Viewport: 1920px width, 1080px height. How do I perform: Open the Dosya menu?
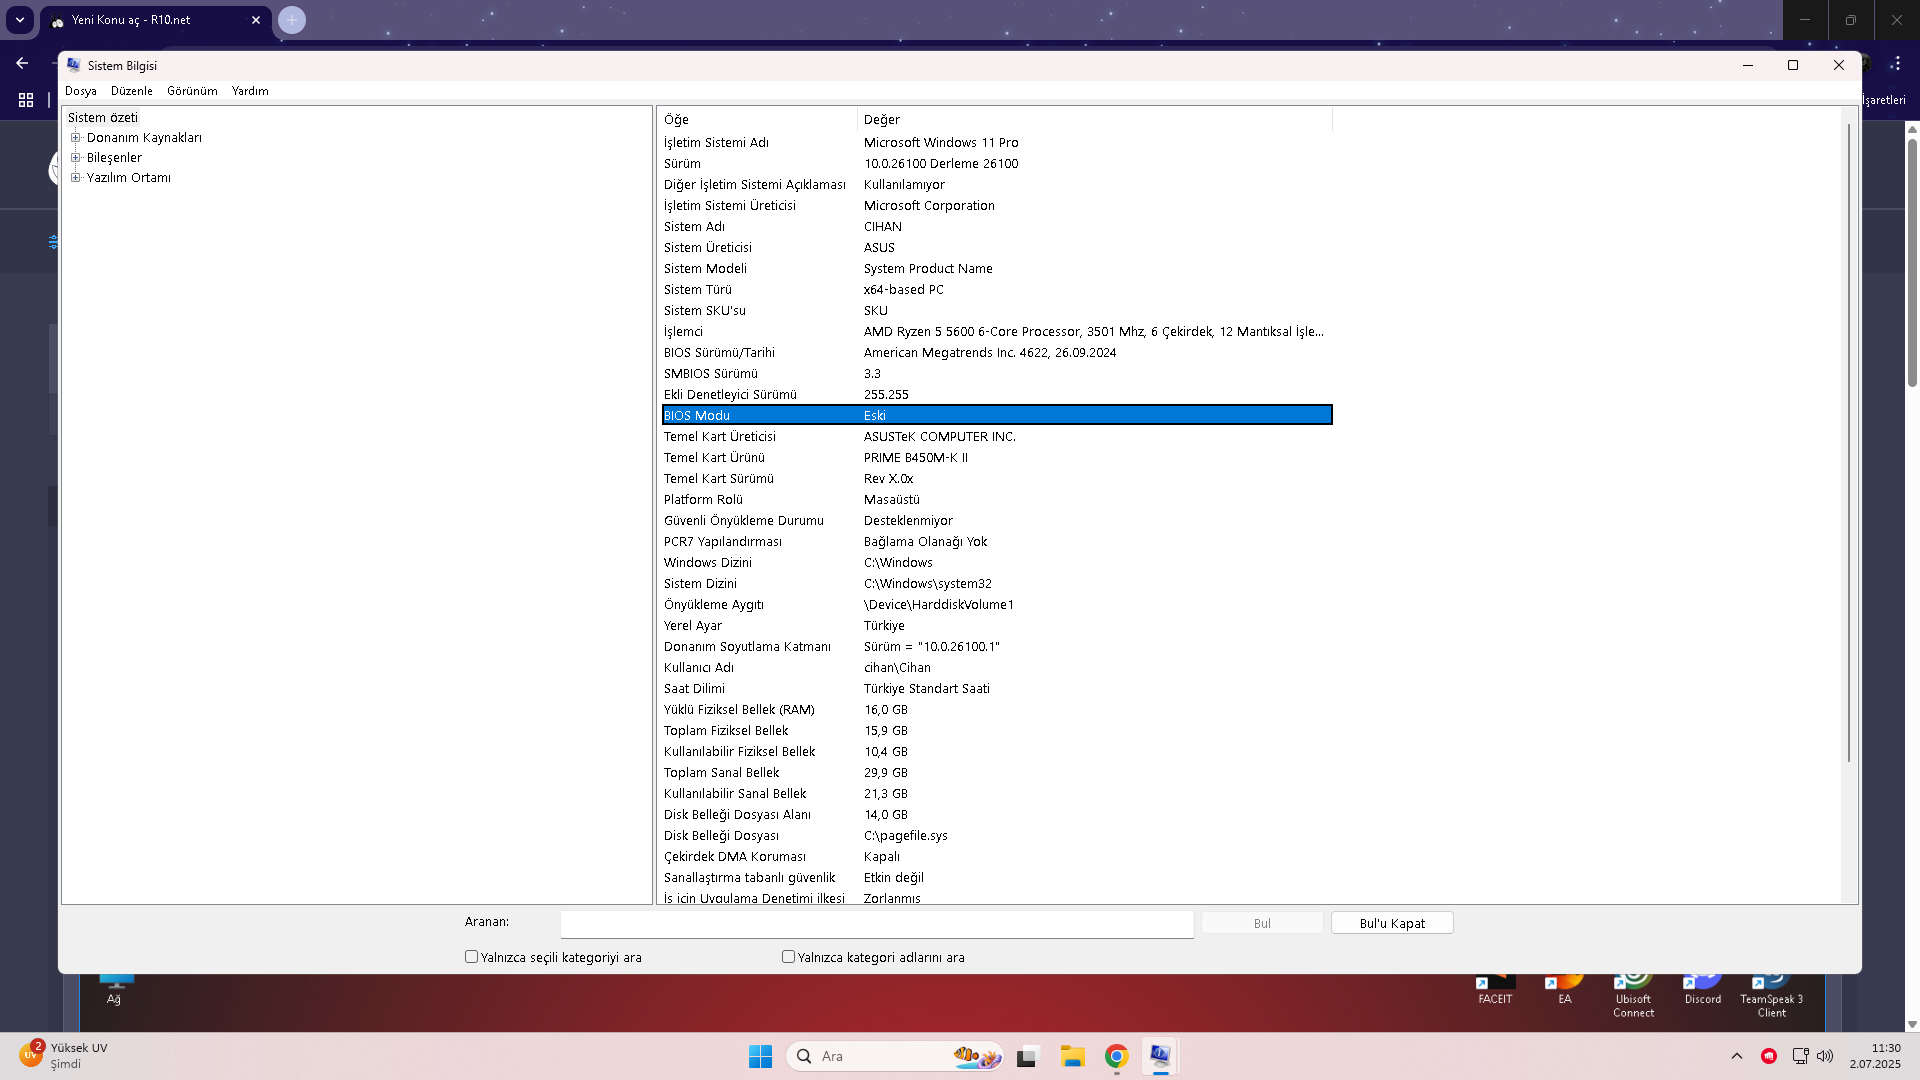pos(81,91)
